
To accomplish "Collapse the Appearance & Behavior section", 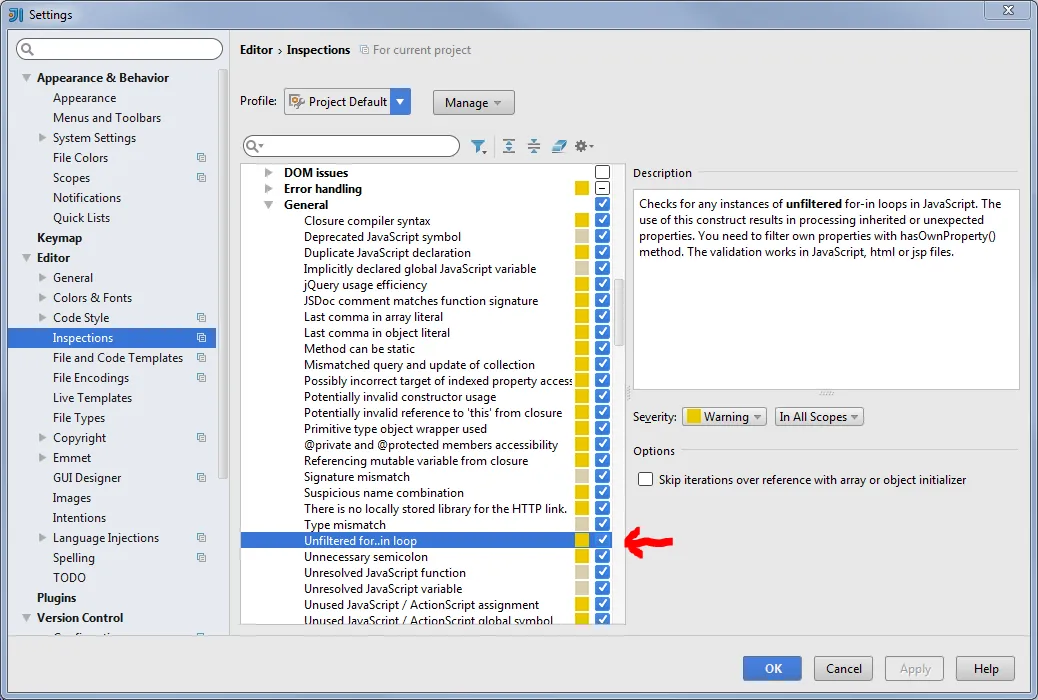I will 26,77.
